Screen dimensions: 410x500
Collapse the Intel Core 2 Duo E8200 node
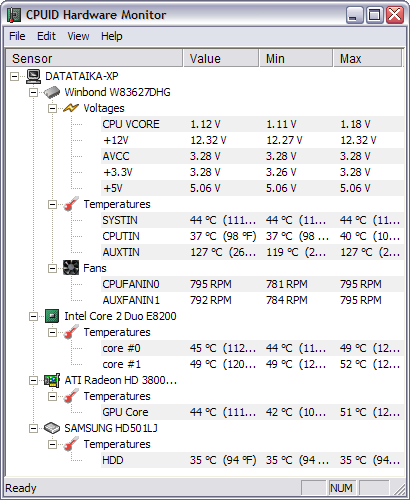pyautogui.click(x=33, y=316)
